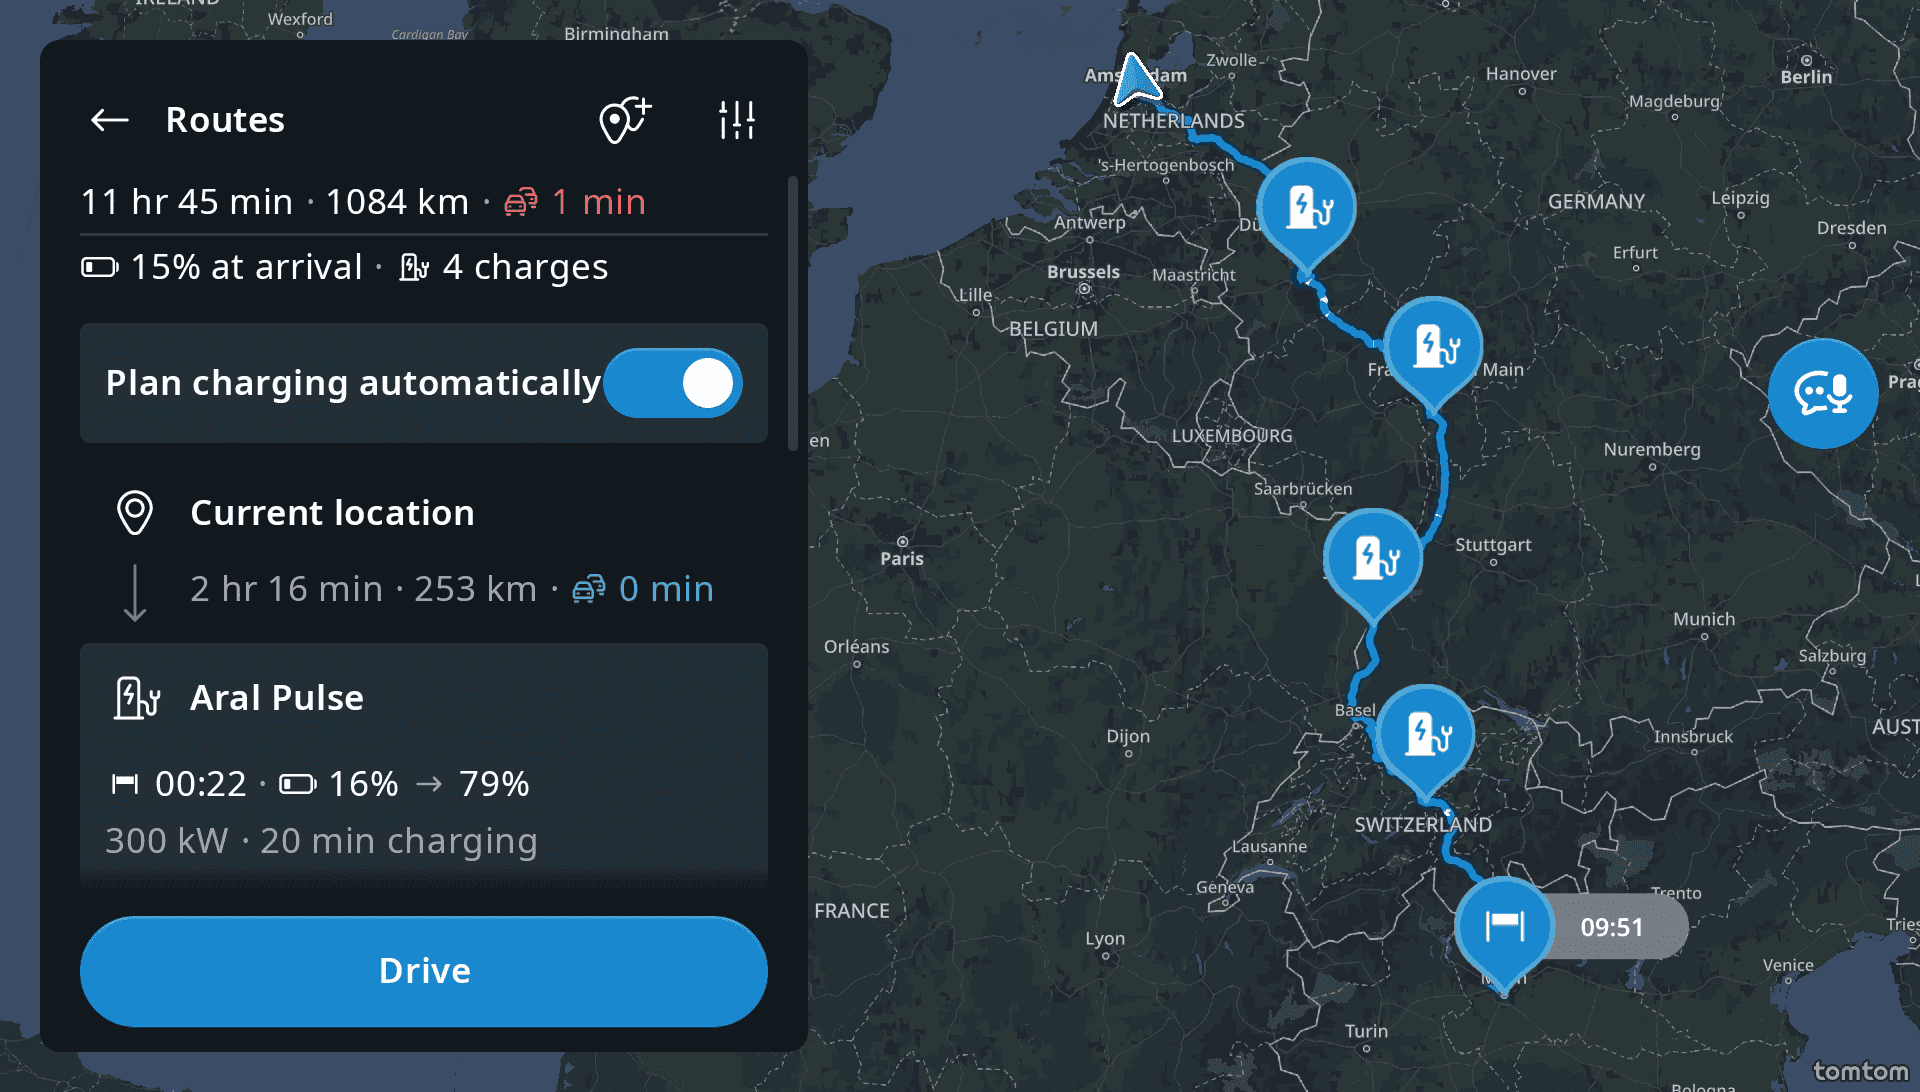Select the charging stop pin near Basel
Screen dimensions: 1920x1092
1425,734
